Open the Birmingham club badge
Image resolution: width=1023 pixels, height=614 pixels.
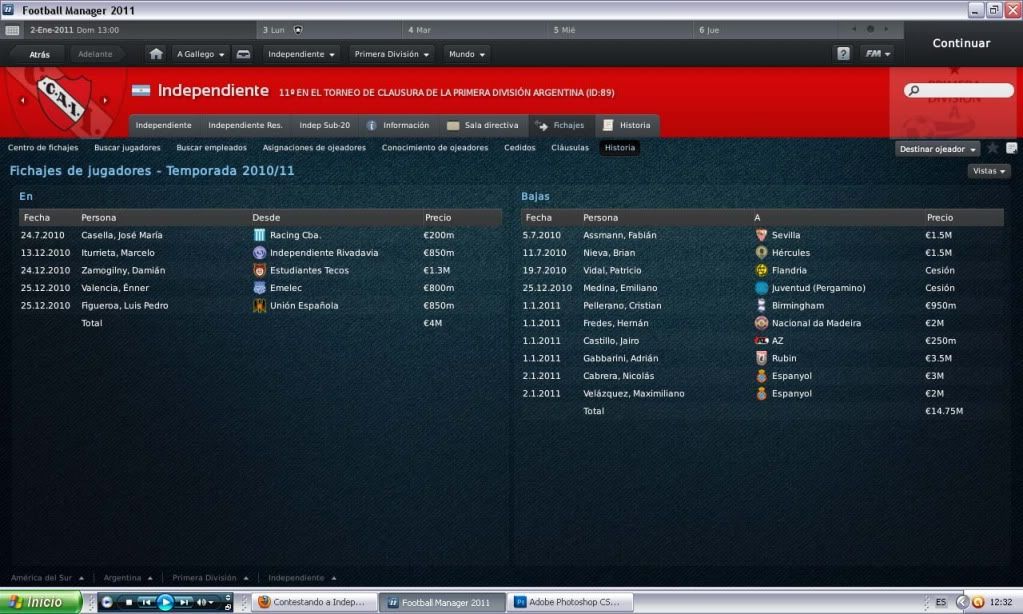point(761,305)
